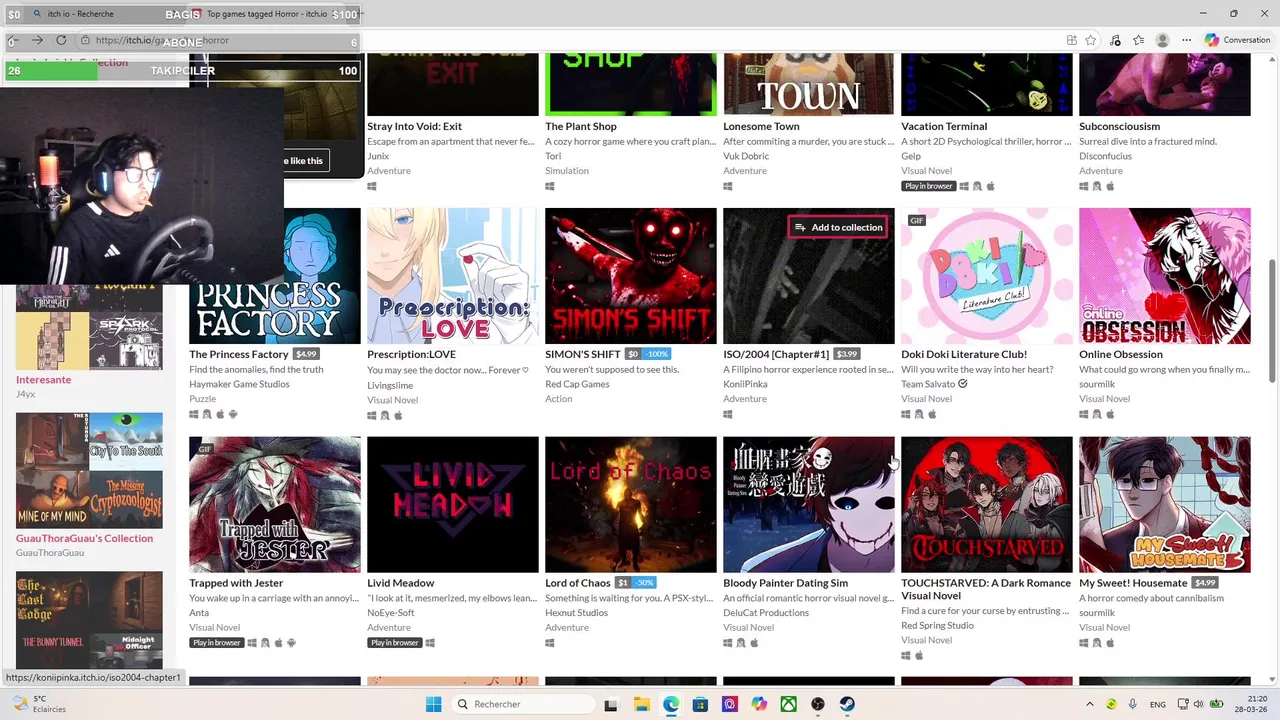1280x720 pixels.
Task: Click SIMON'S SHIFT -100% sale tag
Action: (656, 354)
